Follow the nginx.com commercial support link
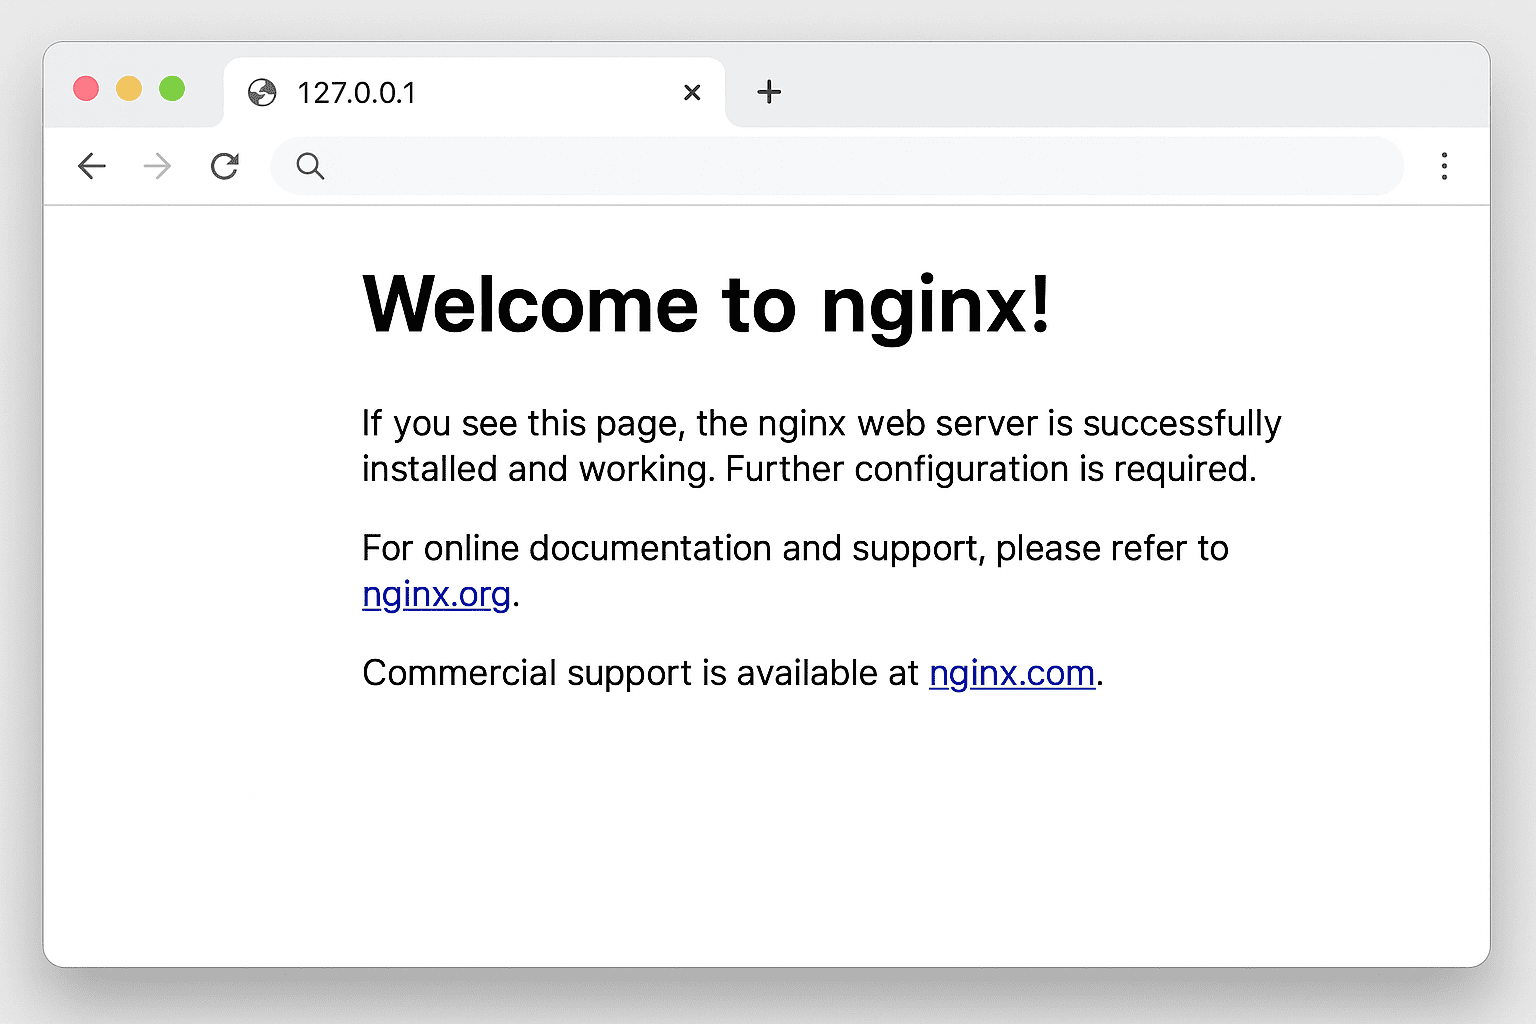Screen dimensions: 1536x1024 1012,673
